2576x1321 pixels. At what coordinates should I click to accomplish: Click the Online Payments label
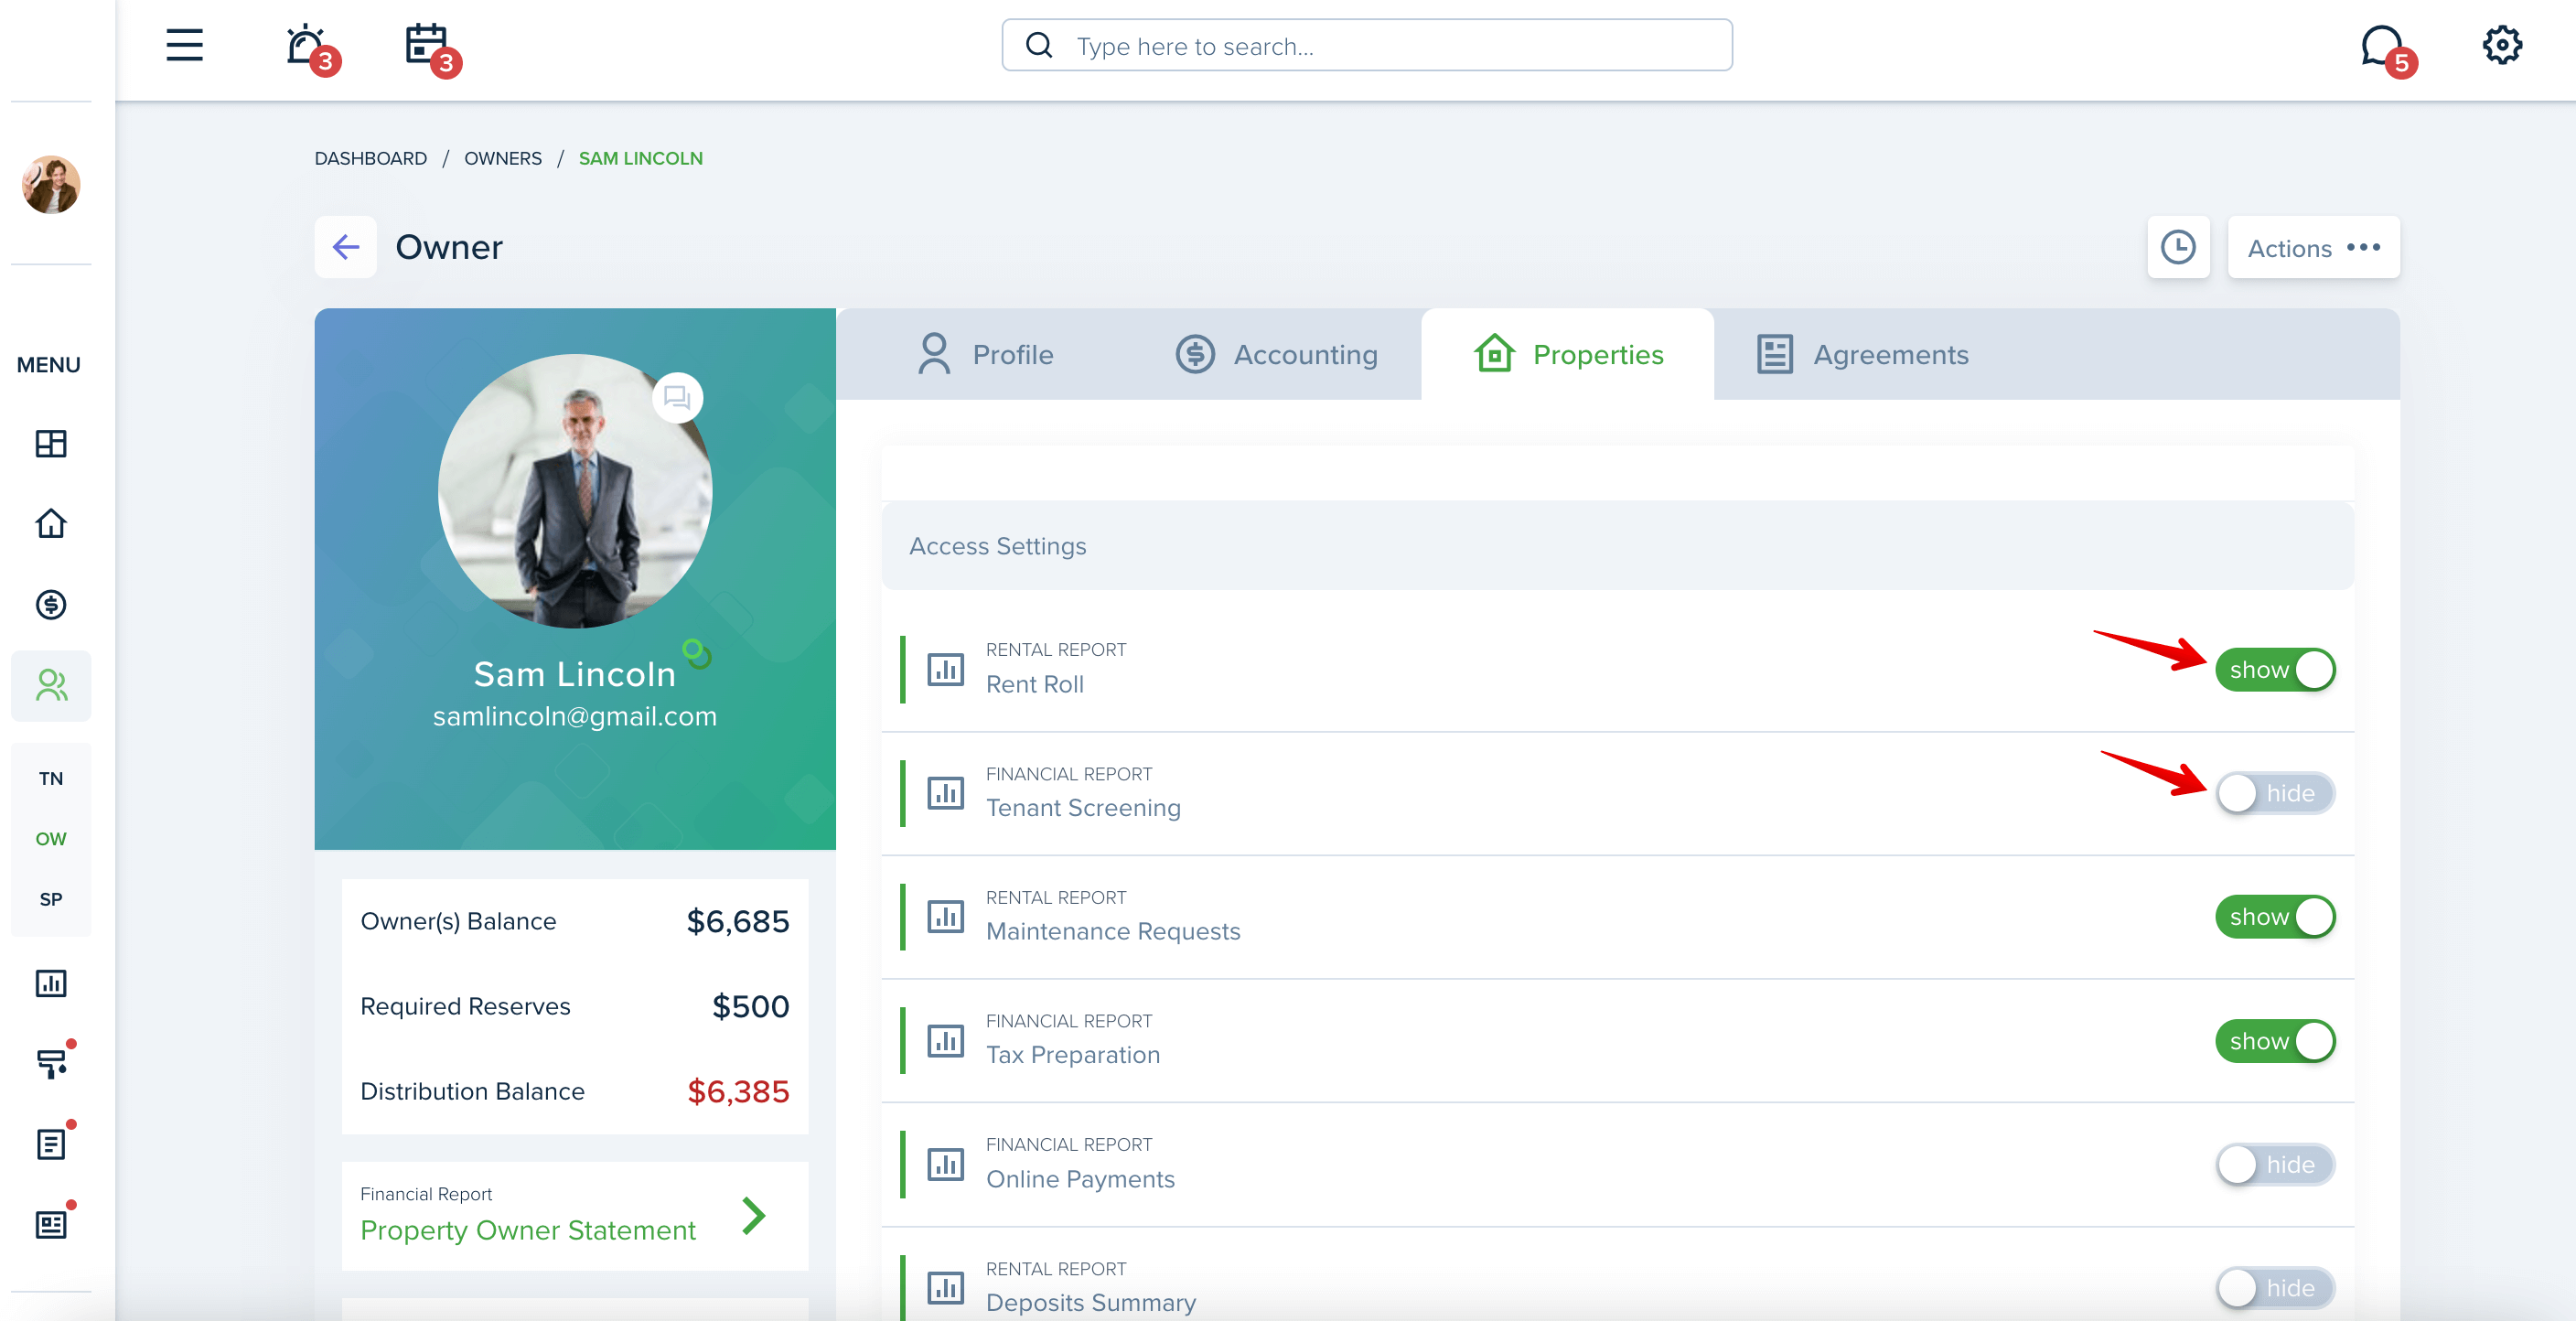click(x=1080, y=1179)
